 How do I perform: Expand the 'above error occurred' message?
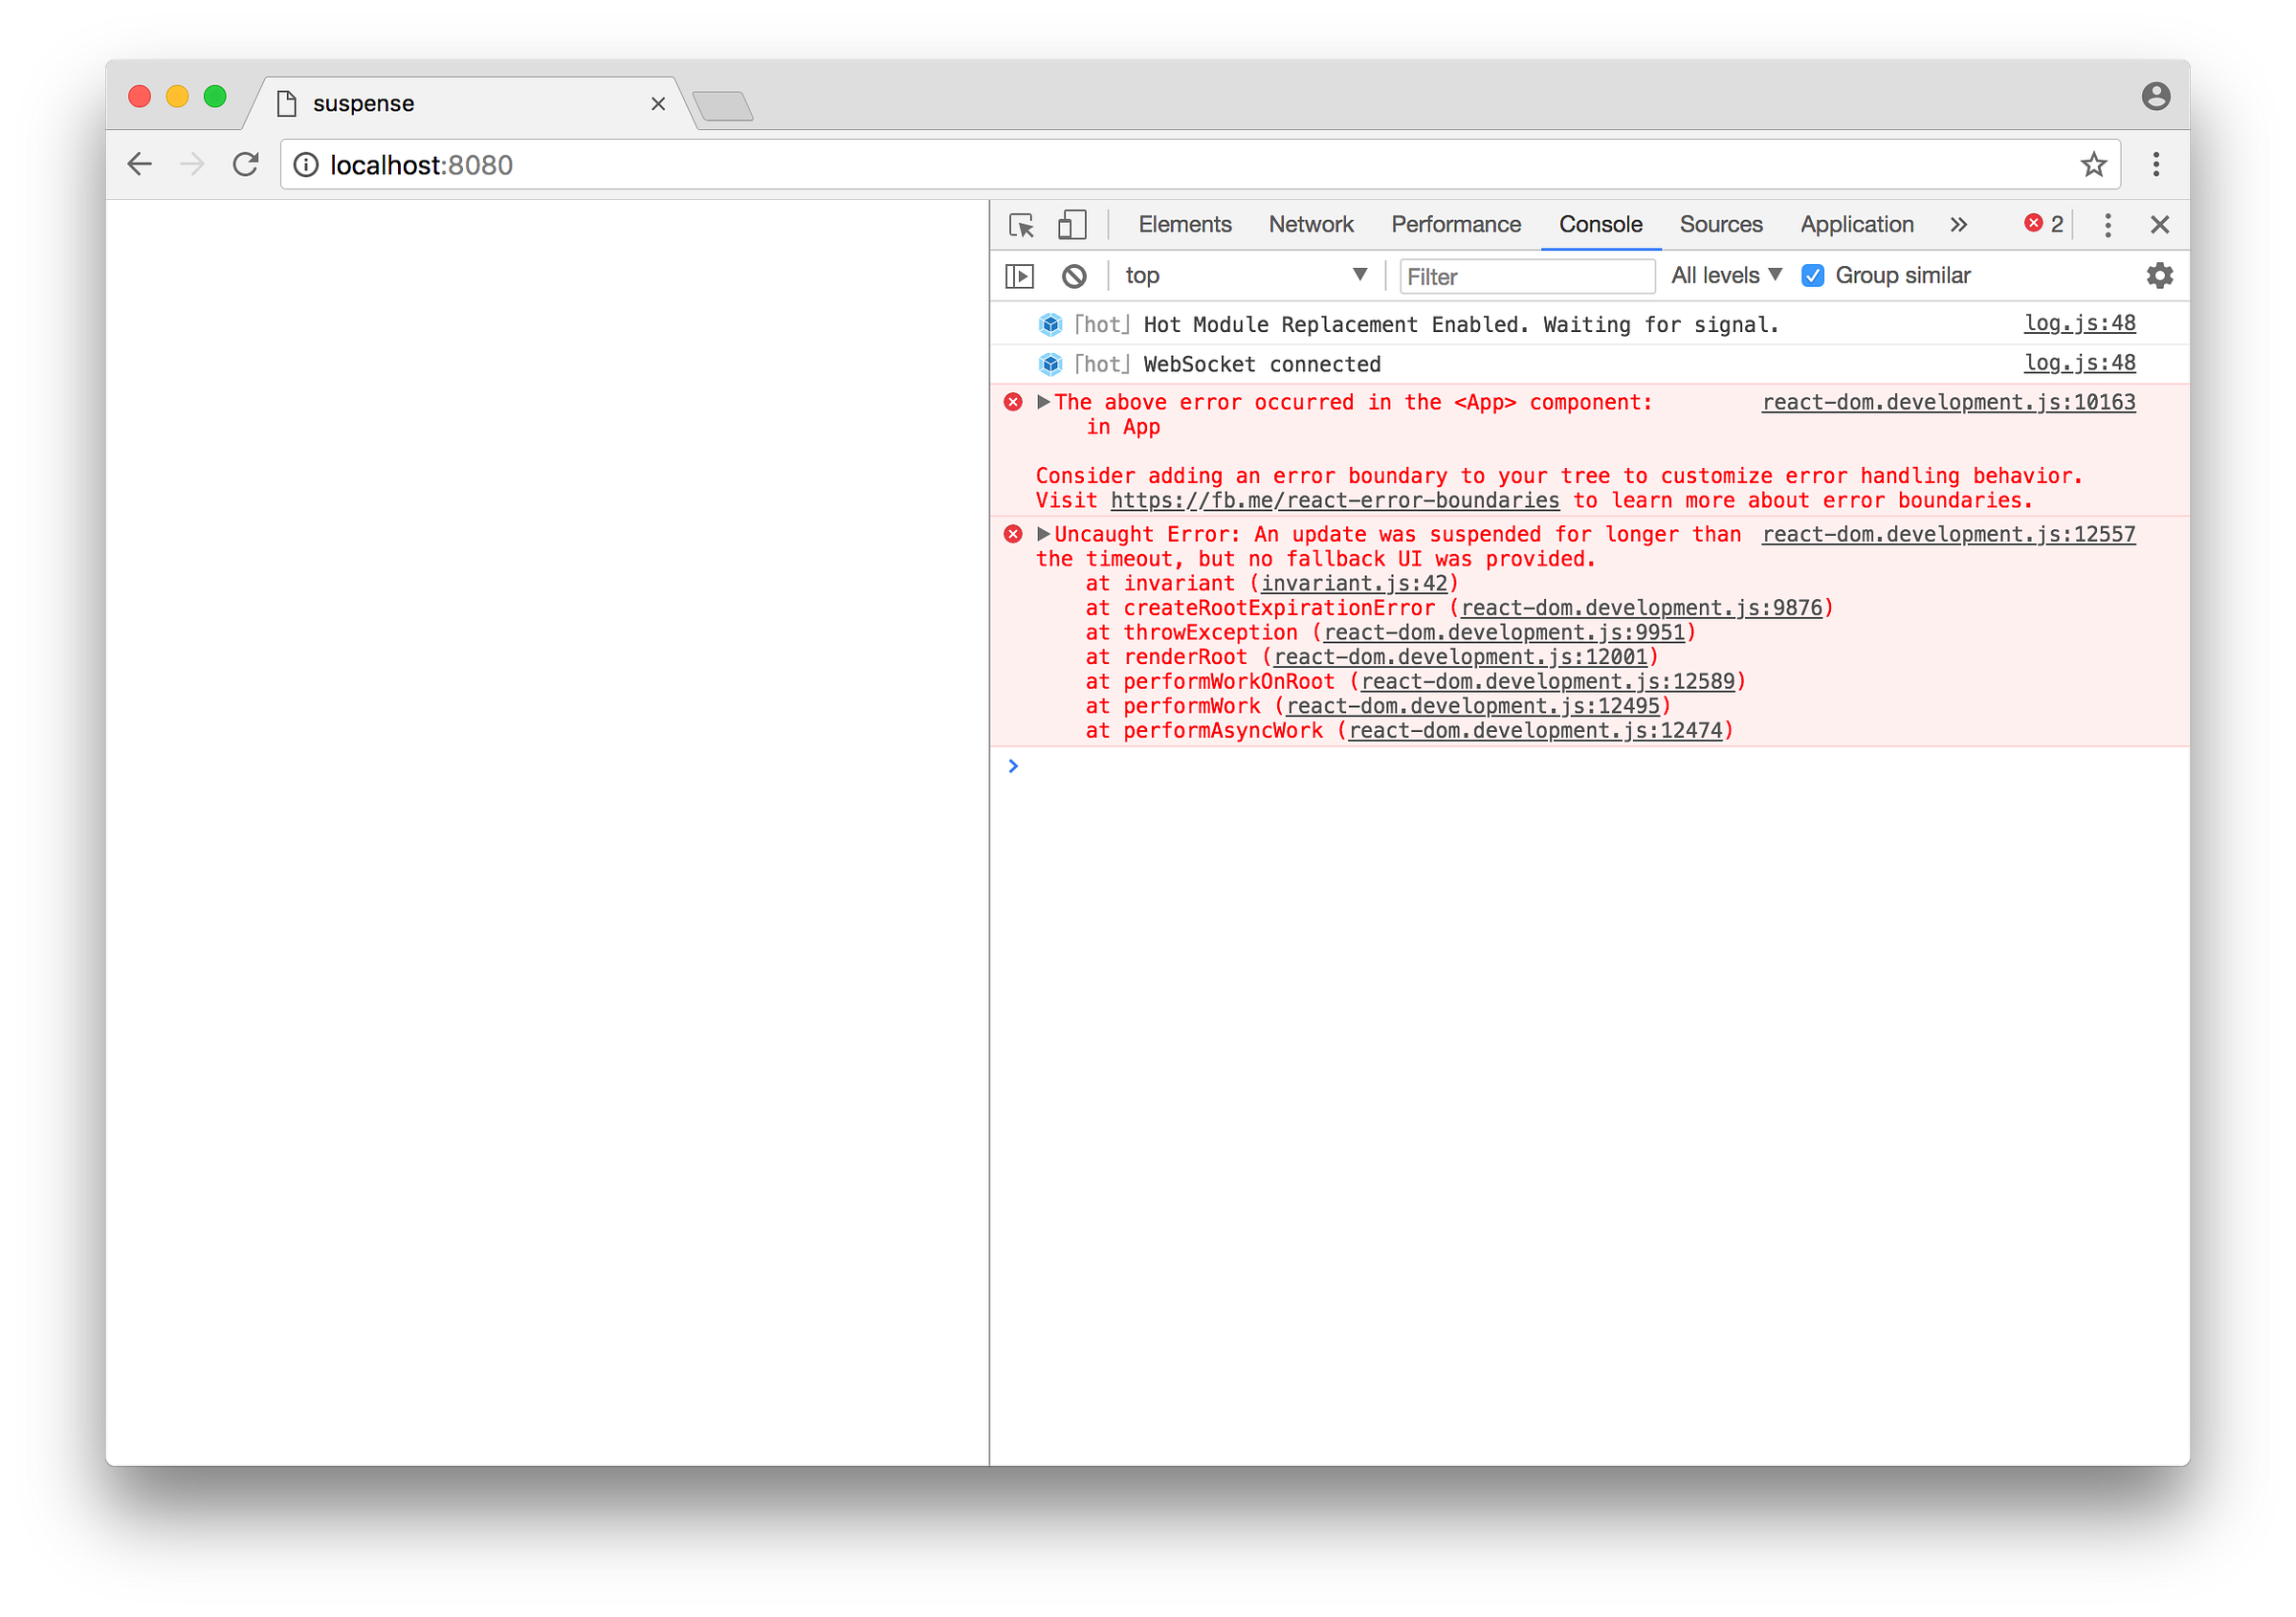coord(1043,402)
